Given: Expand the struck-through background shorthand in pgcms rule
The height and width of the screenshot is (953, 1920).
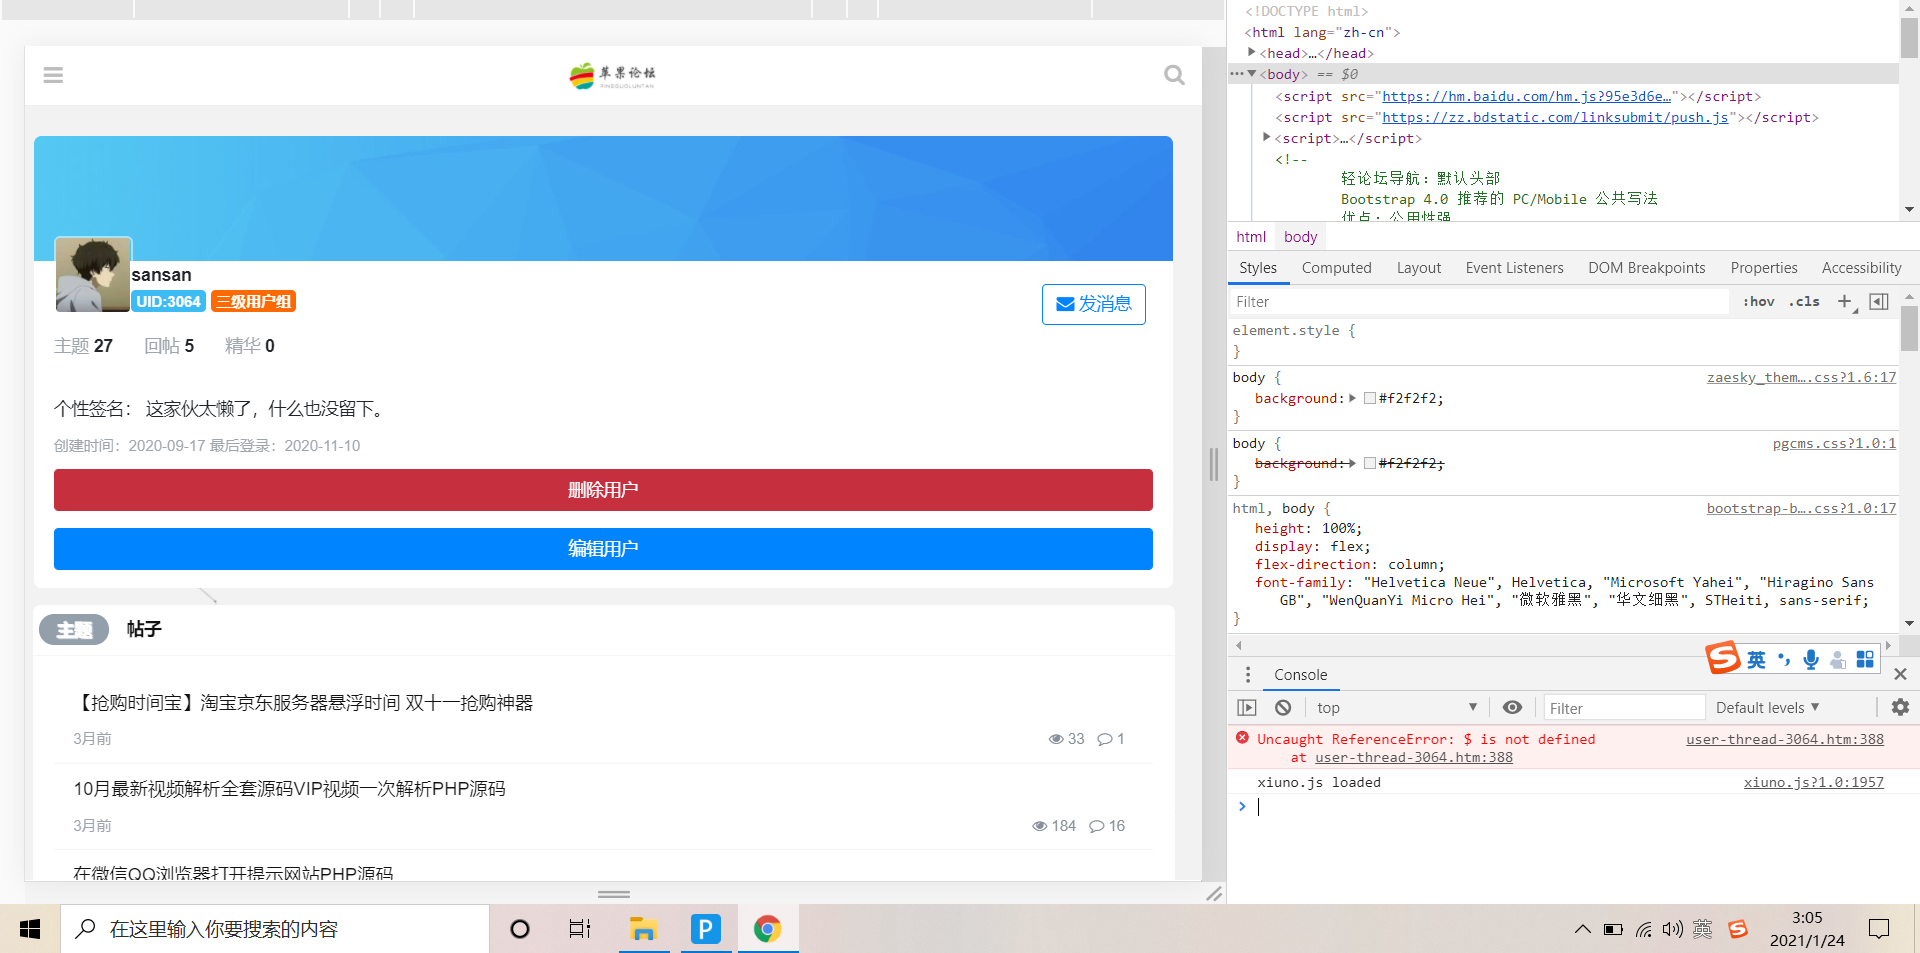Looking at the screenshot, I should point(1352,463).
